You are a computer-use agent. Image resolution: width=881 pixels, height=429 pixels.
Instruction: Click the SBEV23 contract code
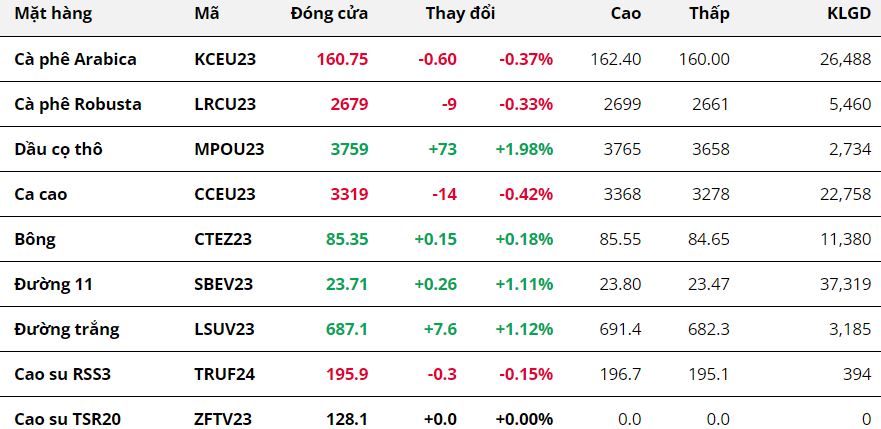(224, 284)
